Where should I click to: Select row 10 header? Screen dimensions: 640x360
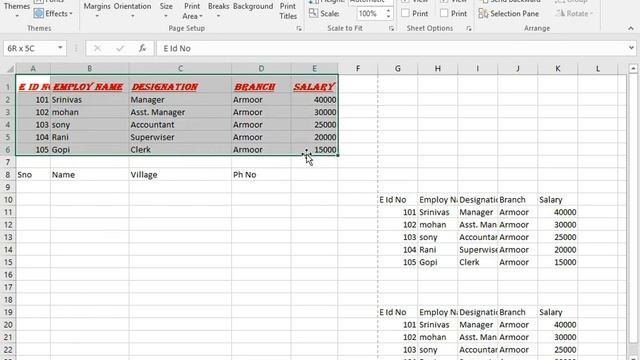8,200
